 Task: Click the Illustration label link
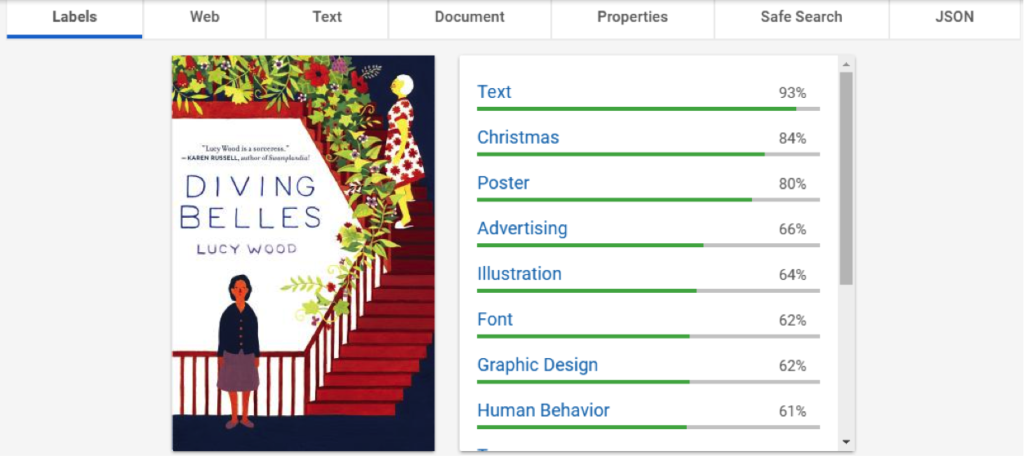tap(519, 274)
